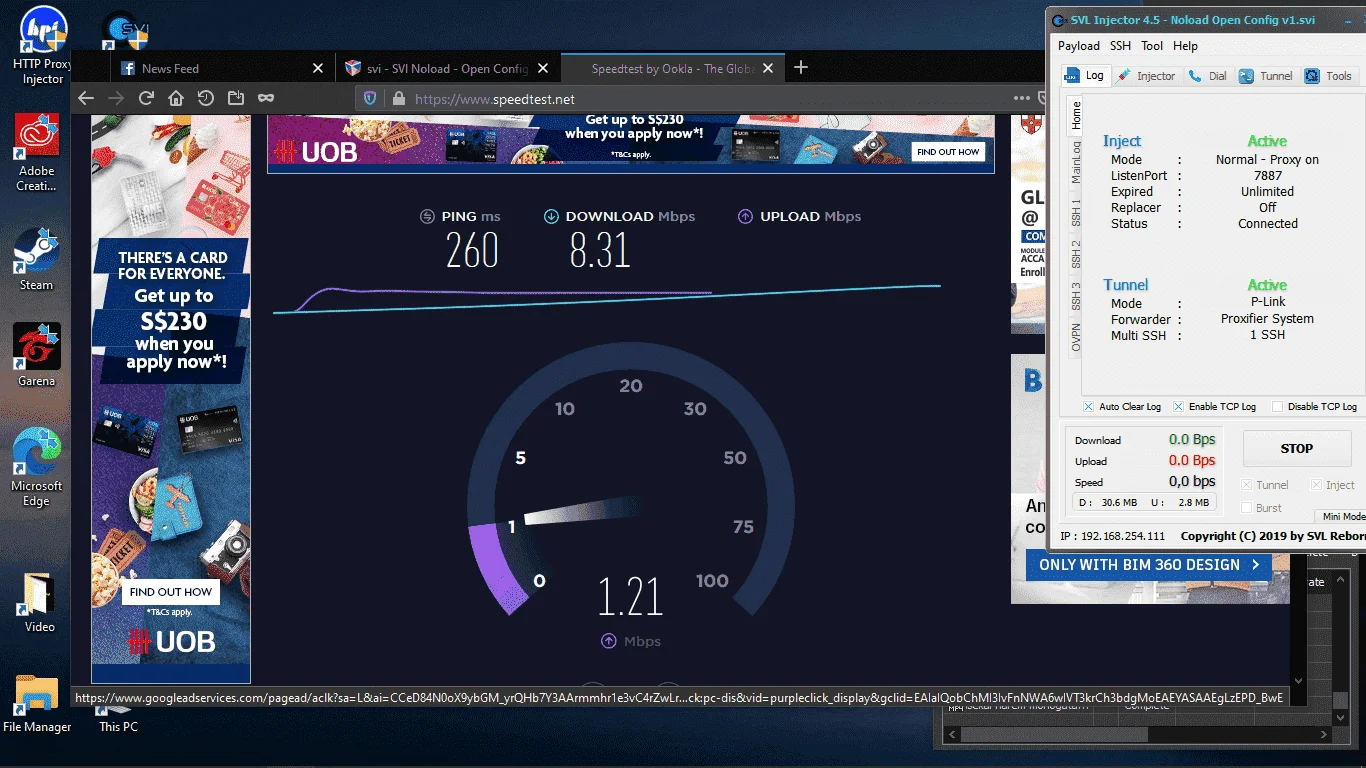Image resolution: width=1366 pixels, height=768 pixels.
Task: Launch Steam from the desktop
Action: tap(37, 258)
